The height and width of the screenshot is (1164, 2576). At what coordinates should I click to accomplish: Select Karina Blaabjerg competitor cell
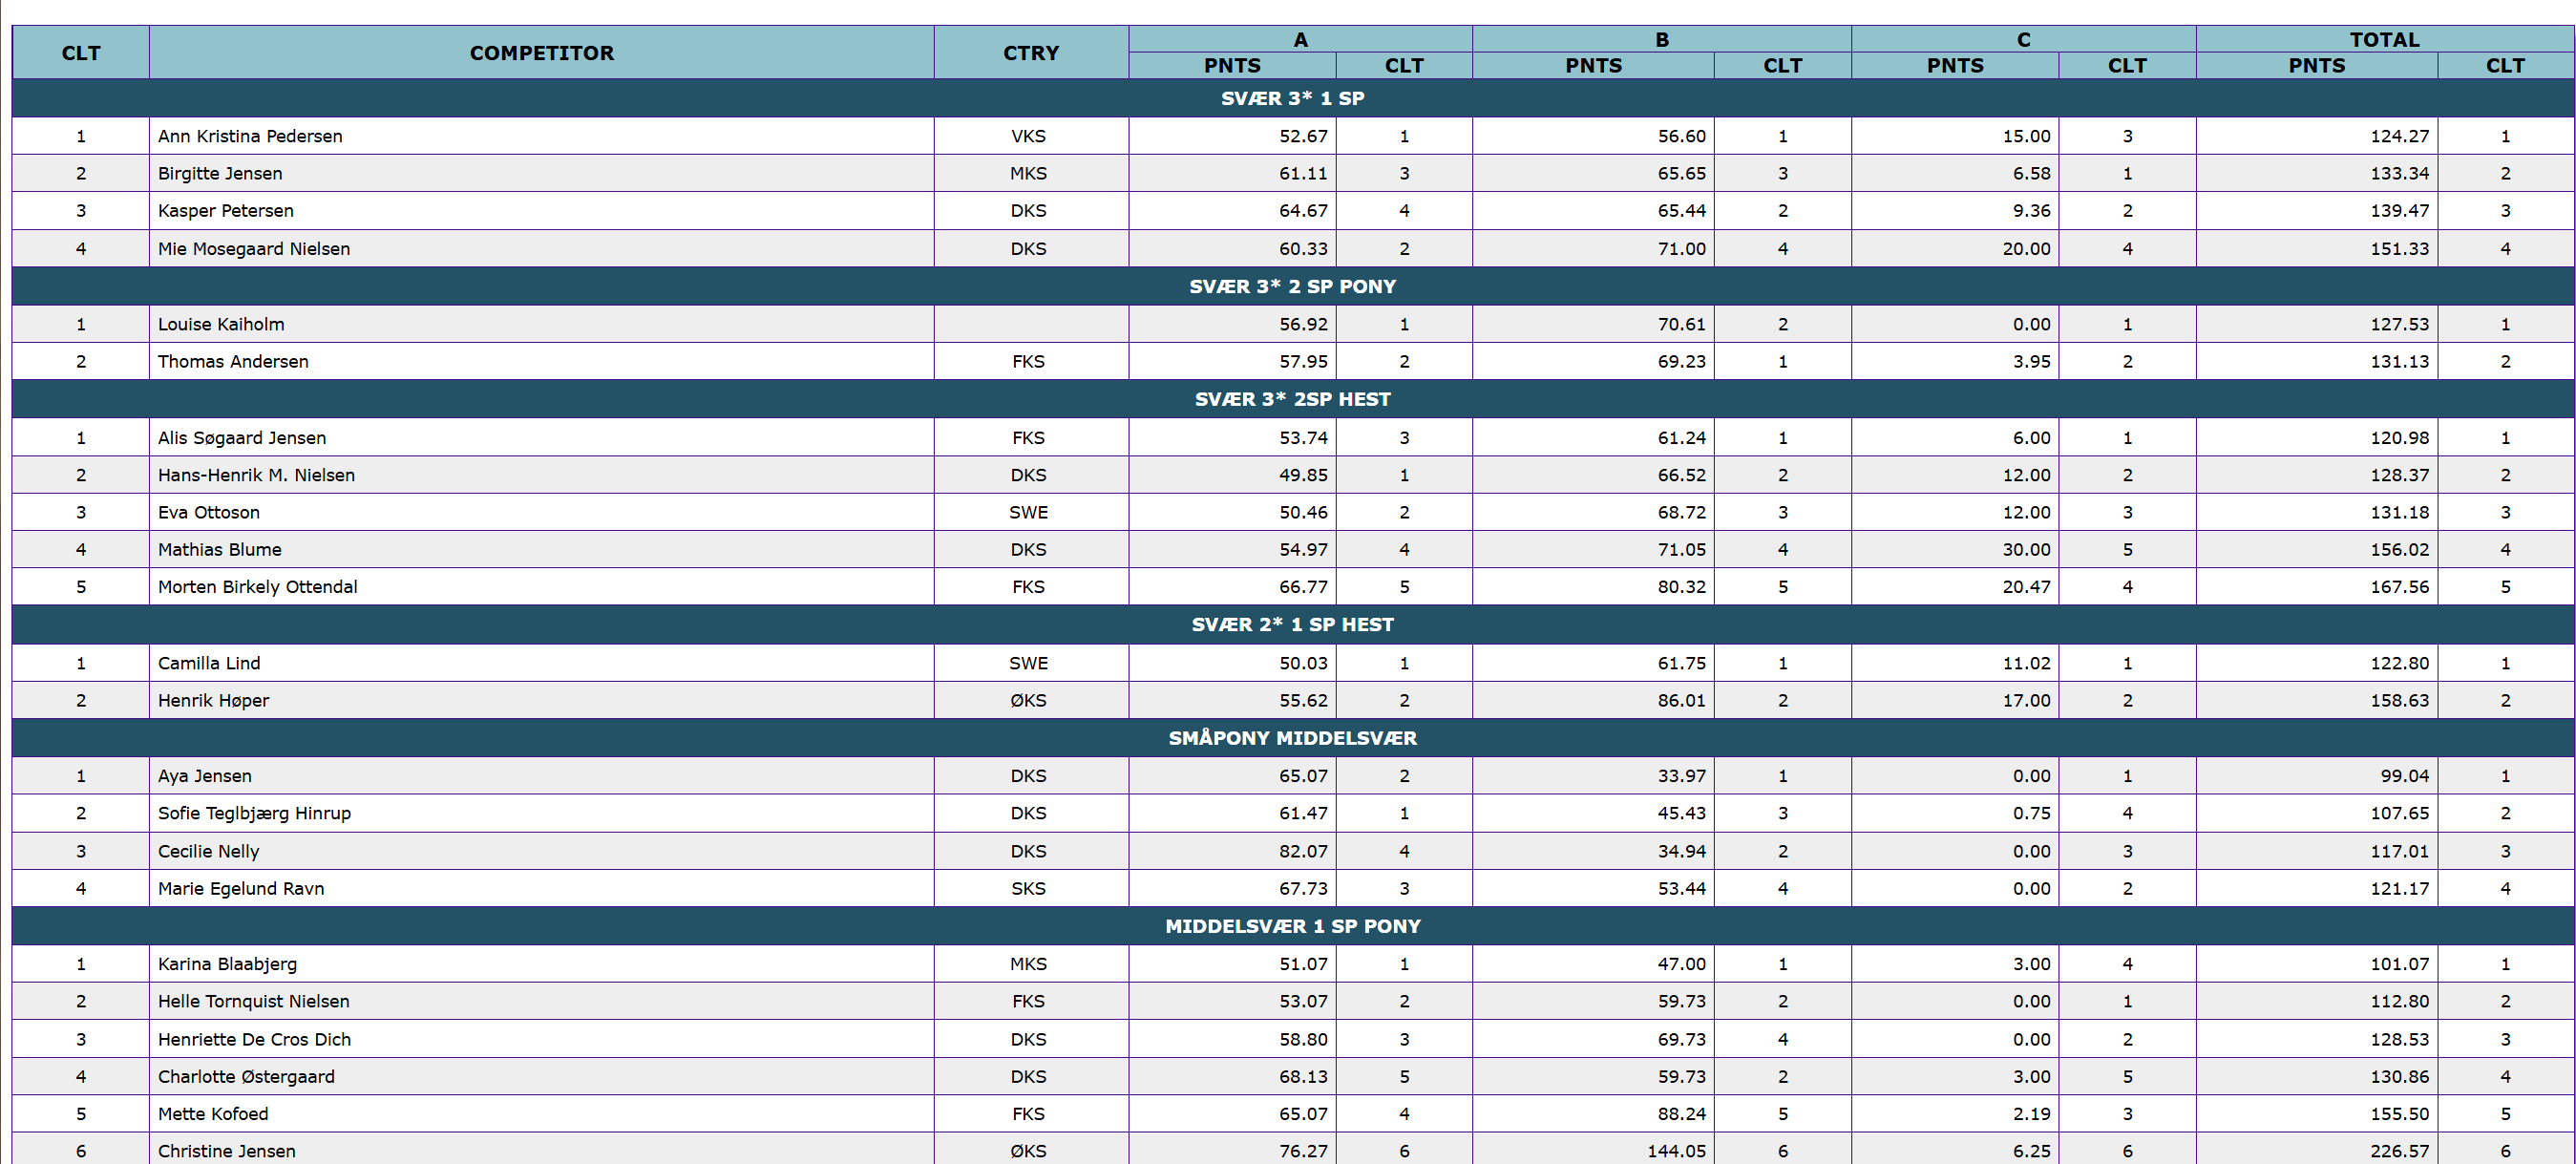click(541, 964)
